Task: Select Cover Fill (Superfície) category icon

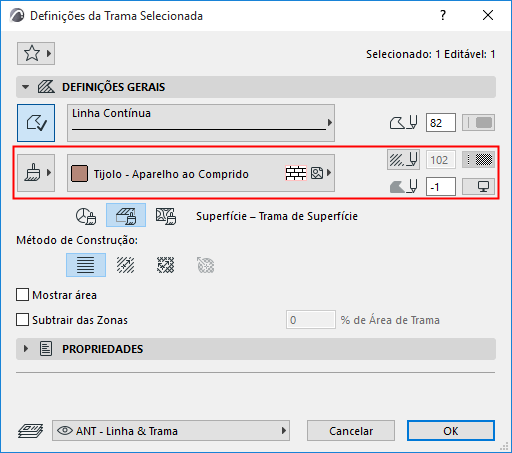Action: (x=126, y=216)
